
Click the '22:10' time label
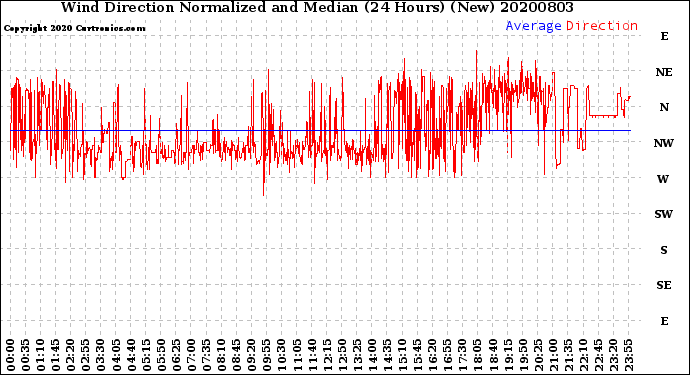coord(583,355)
